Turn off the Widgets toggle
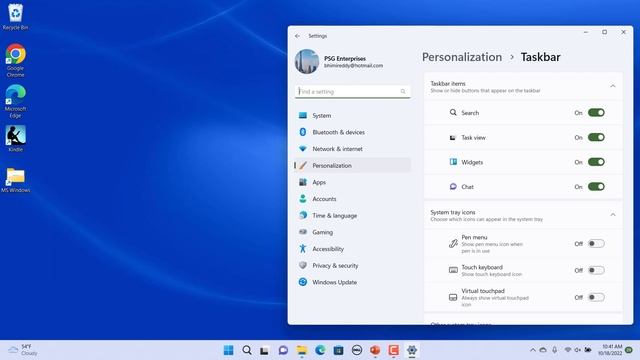This screenshot has width=640, height=360. click(x=596, y=162)
